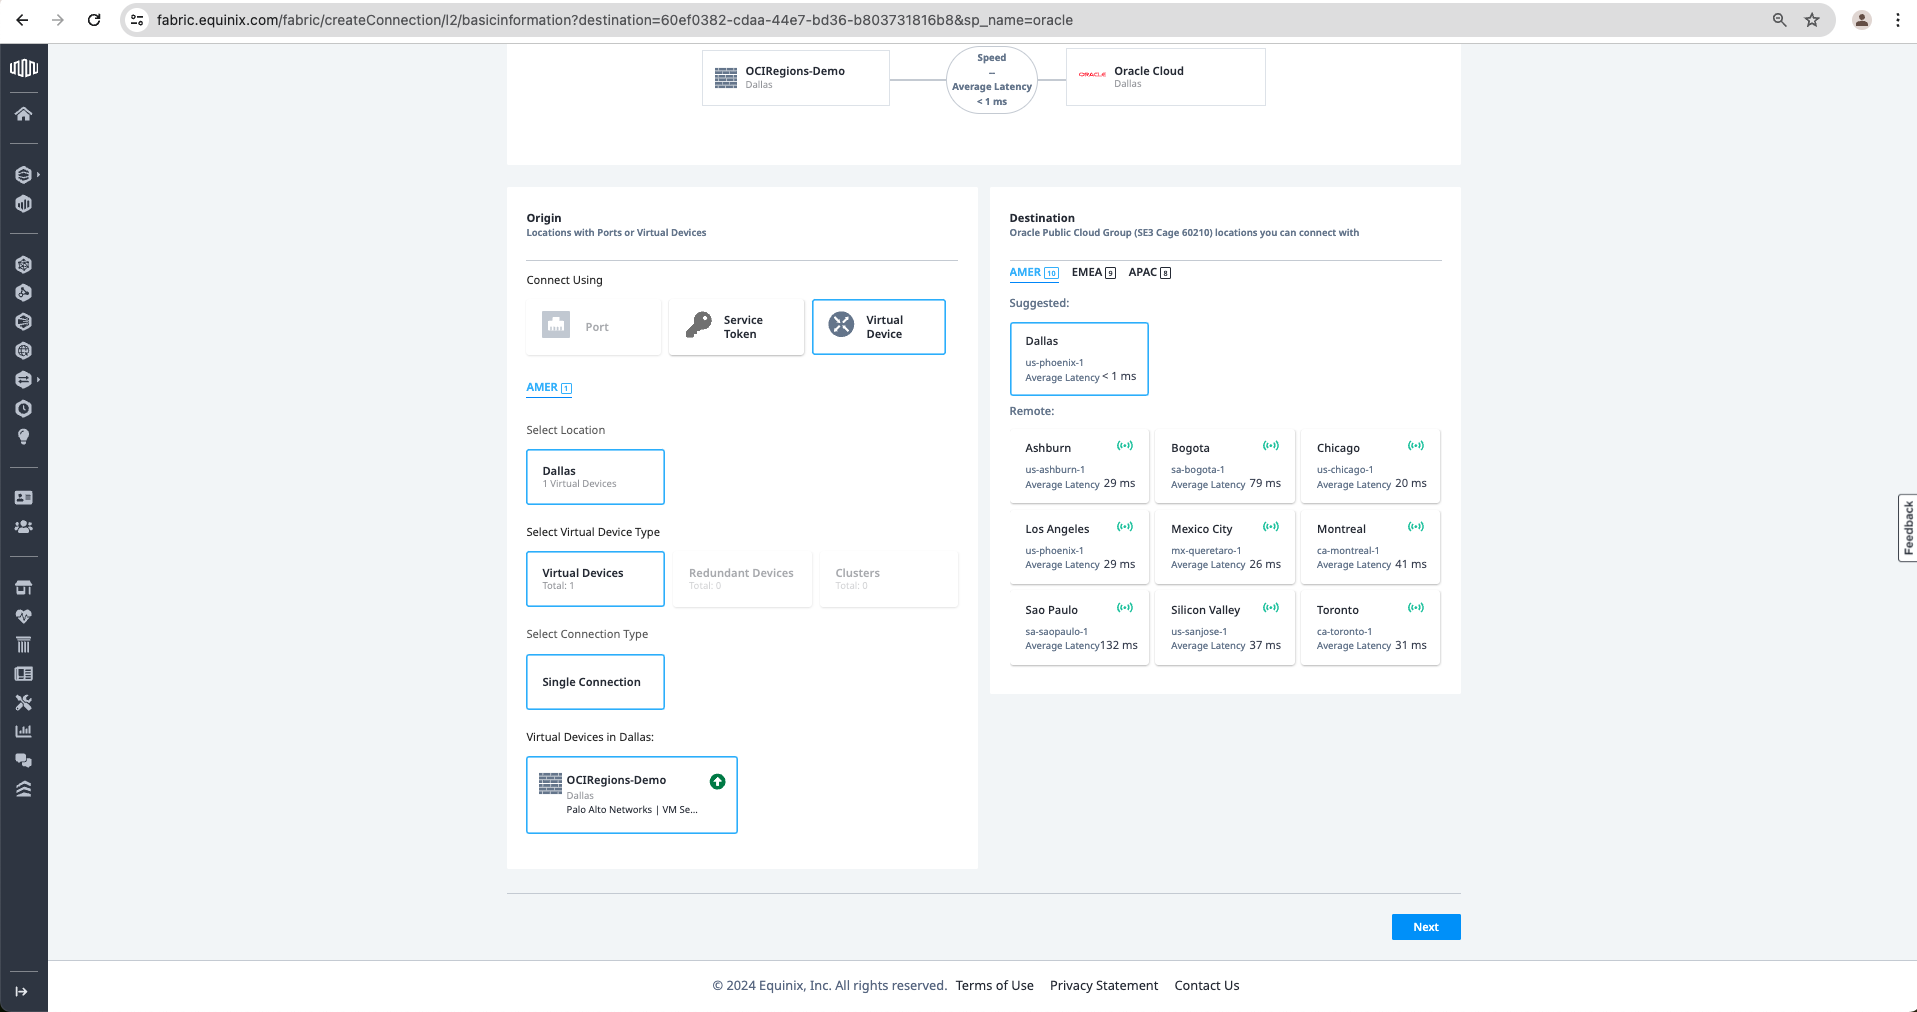Screen dimensions: 1917x1012
Task: Expand the first sidebar item with arrow
Action: tap(26, 175)
